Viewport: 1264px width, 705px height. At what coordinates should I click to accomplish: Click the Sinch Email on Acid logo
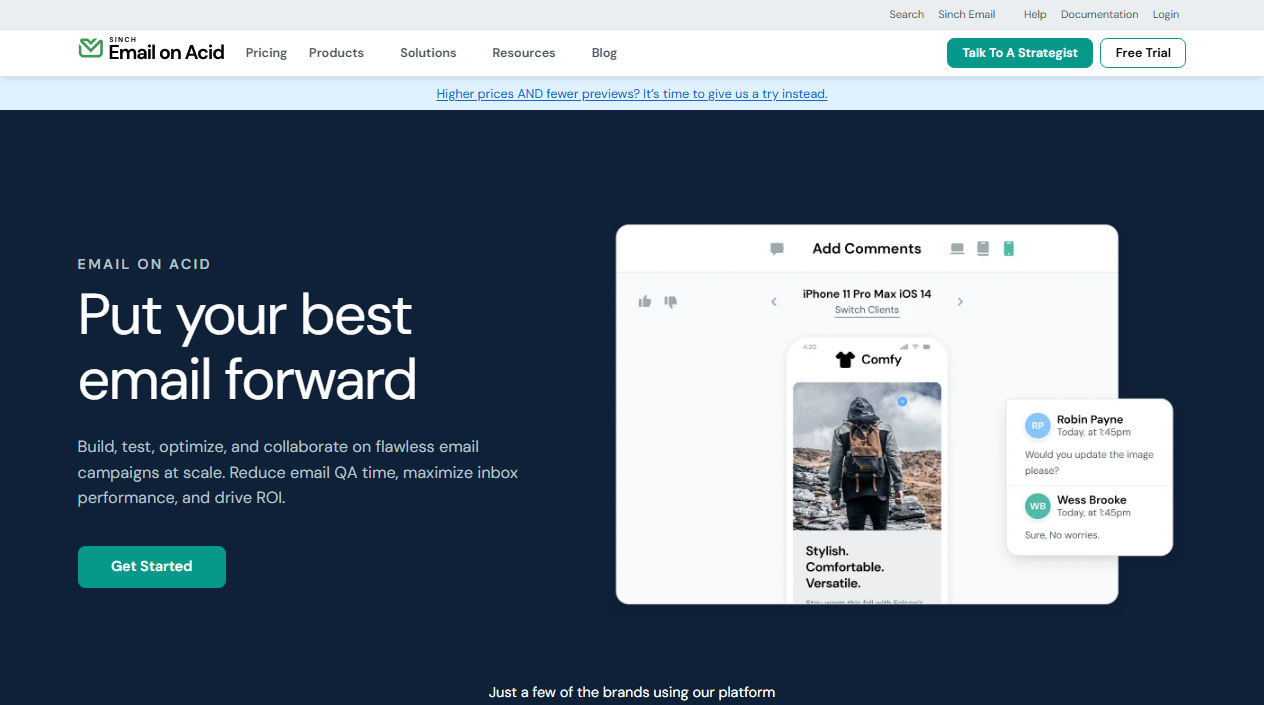(151, 49)
